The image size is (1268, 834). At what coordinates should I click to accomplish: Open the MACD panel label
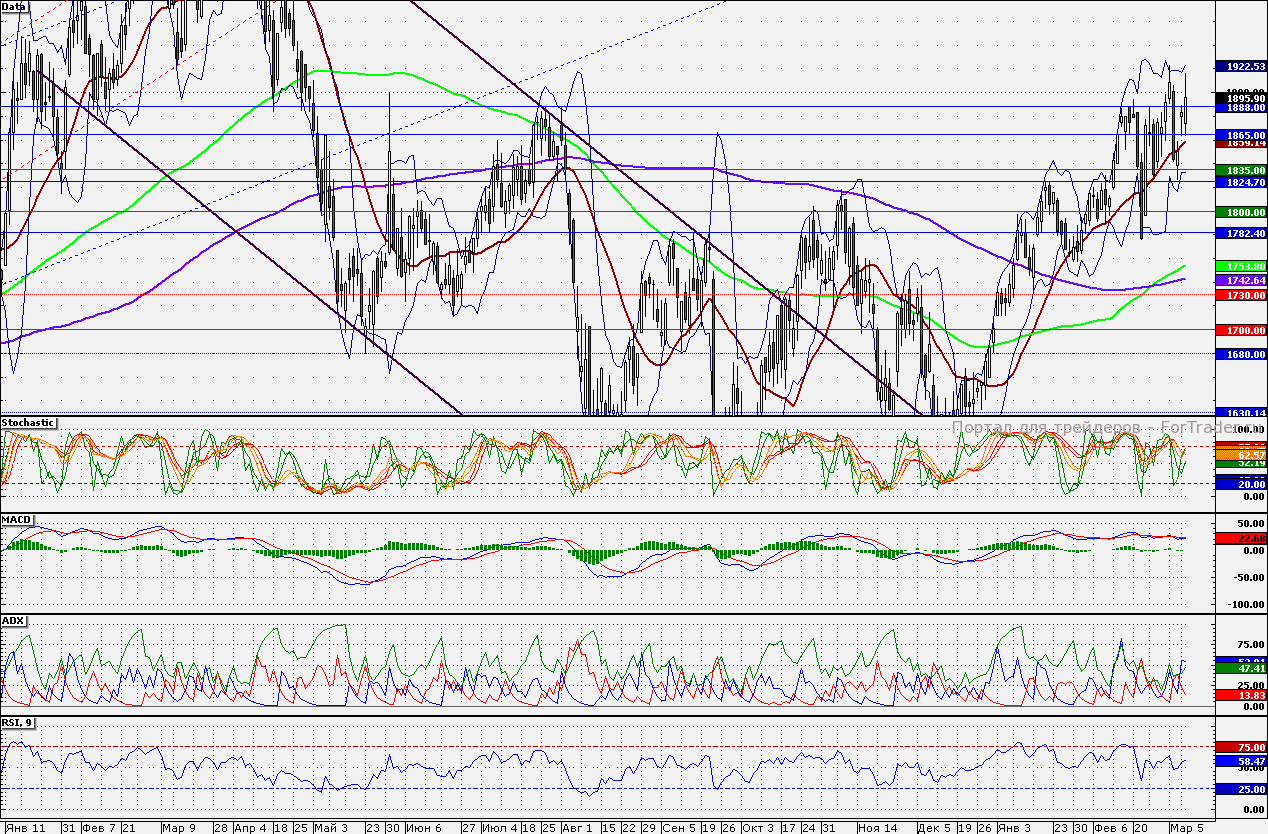coord(17,520)
